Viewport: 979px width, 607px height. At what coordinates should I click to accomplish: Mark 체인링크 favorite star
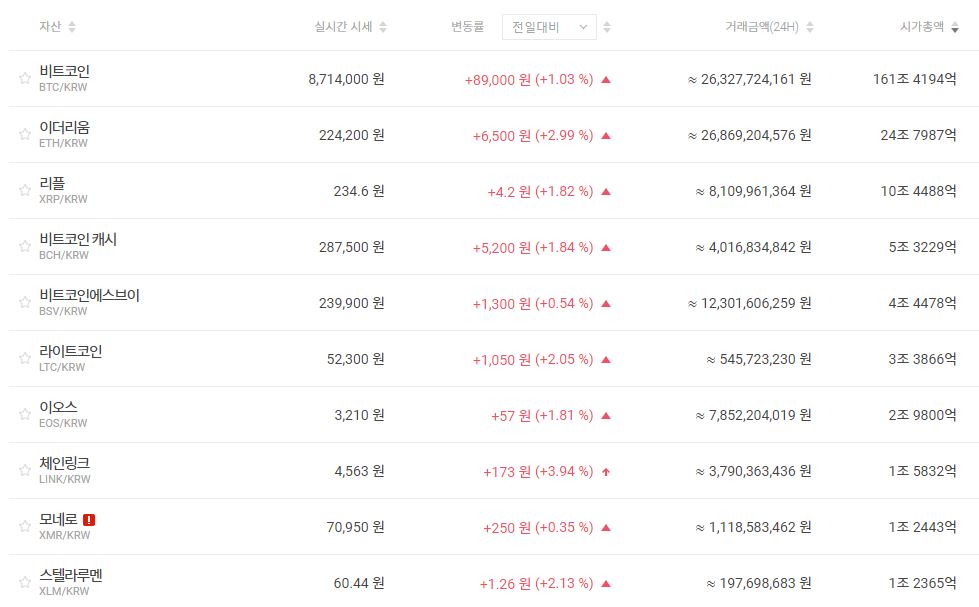coord(25,470)
